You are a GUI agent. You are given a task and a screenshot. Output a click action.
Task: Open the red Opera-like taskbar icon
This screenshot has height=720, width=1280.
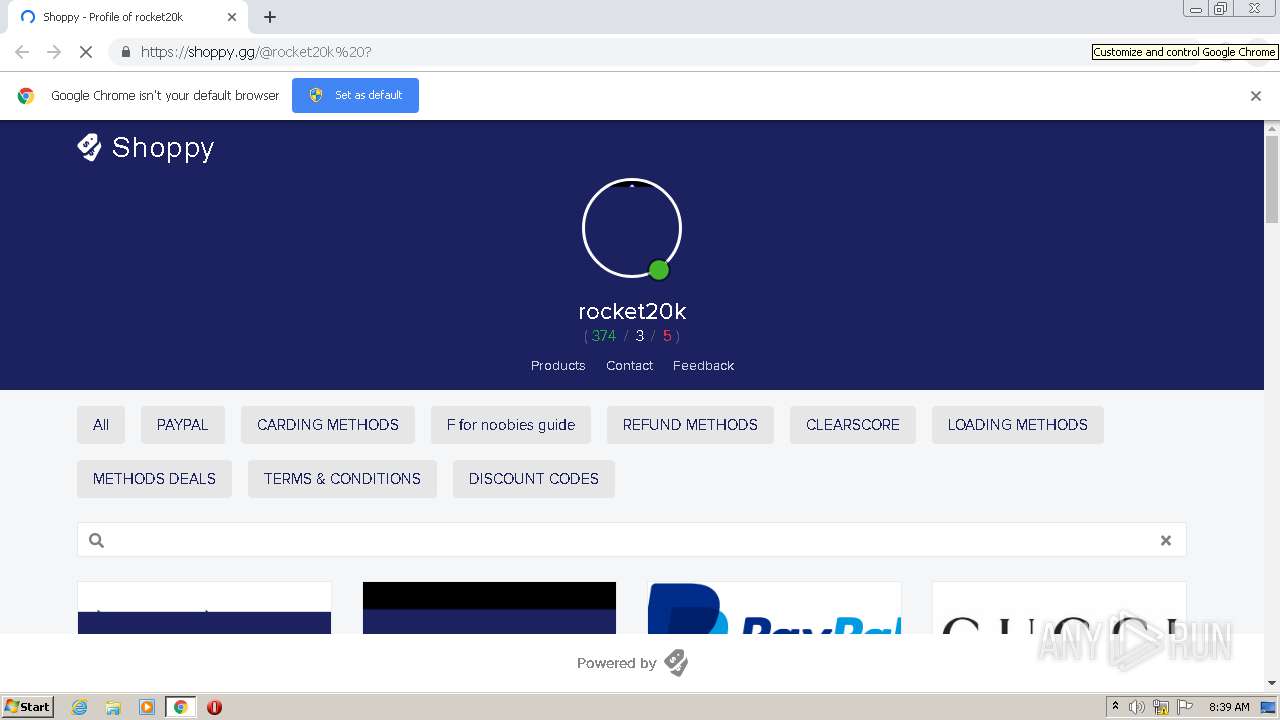tap(214, 707)
